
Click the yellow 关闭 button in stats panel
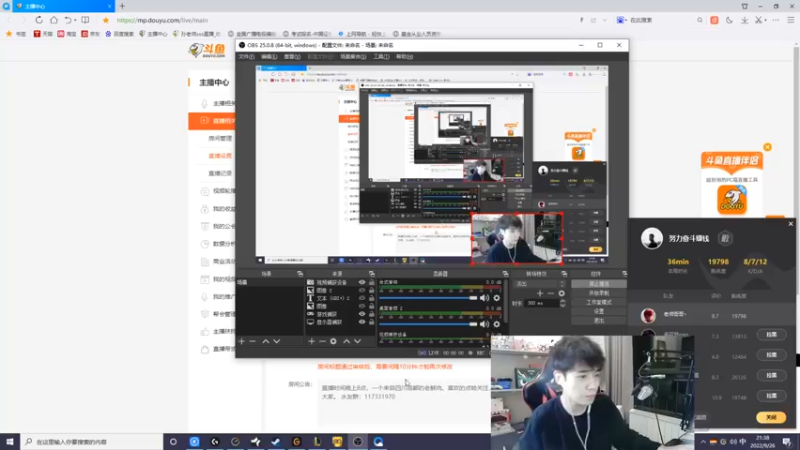point(771,417)
